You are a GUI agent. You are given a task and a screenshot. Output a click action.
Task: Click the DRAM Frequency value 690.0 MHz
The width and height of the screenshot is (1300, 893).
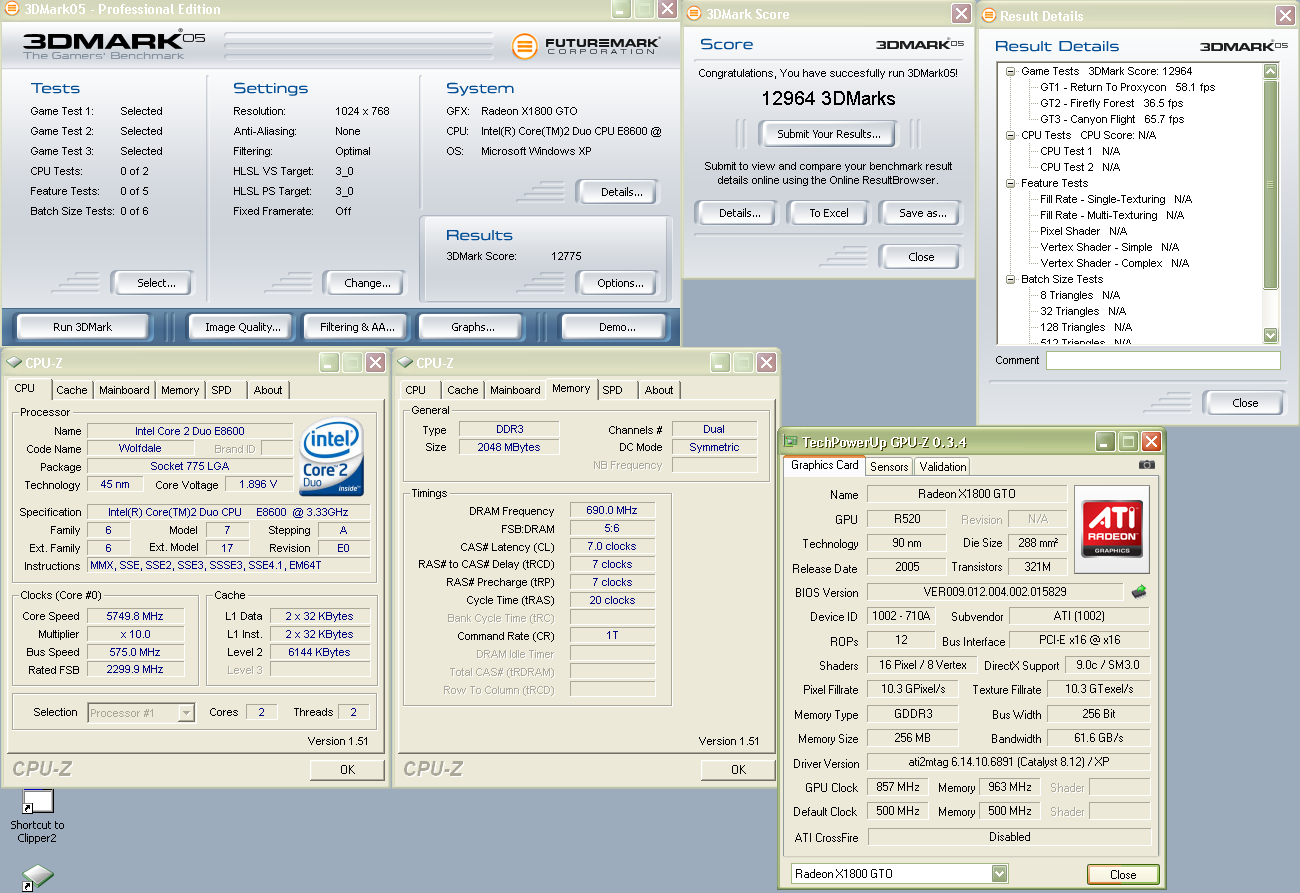pyautogui.click(x=613, y=511)
